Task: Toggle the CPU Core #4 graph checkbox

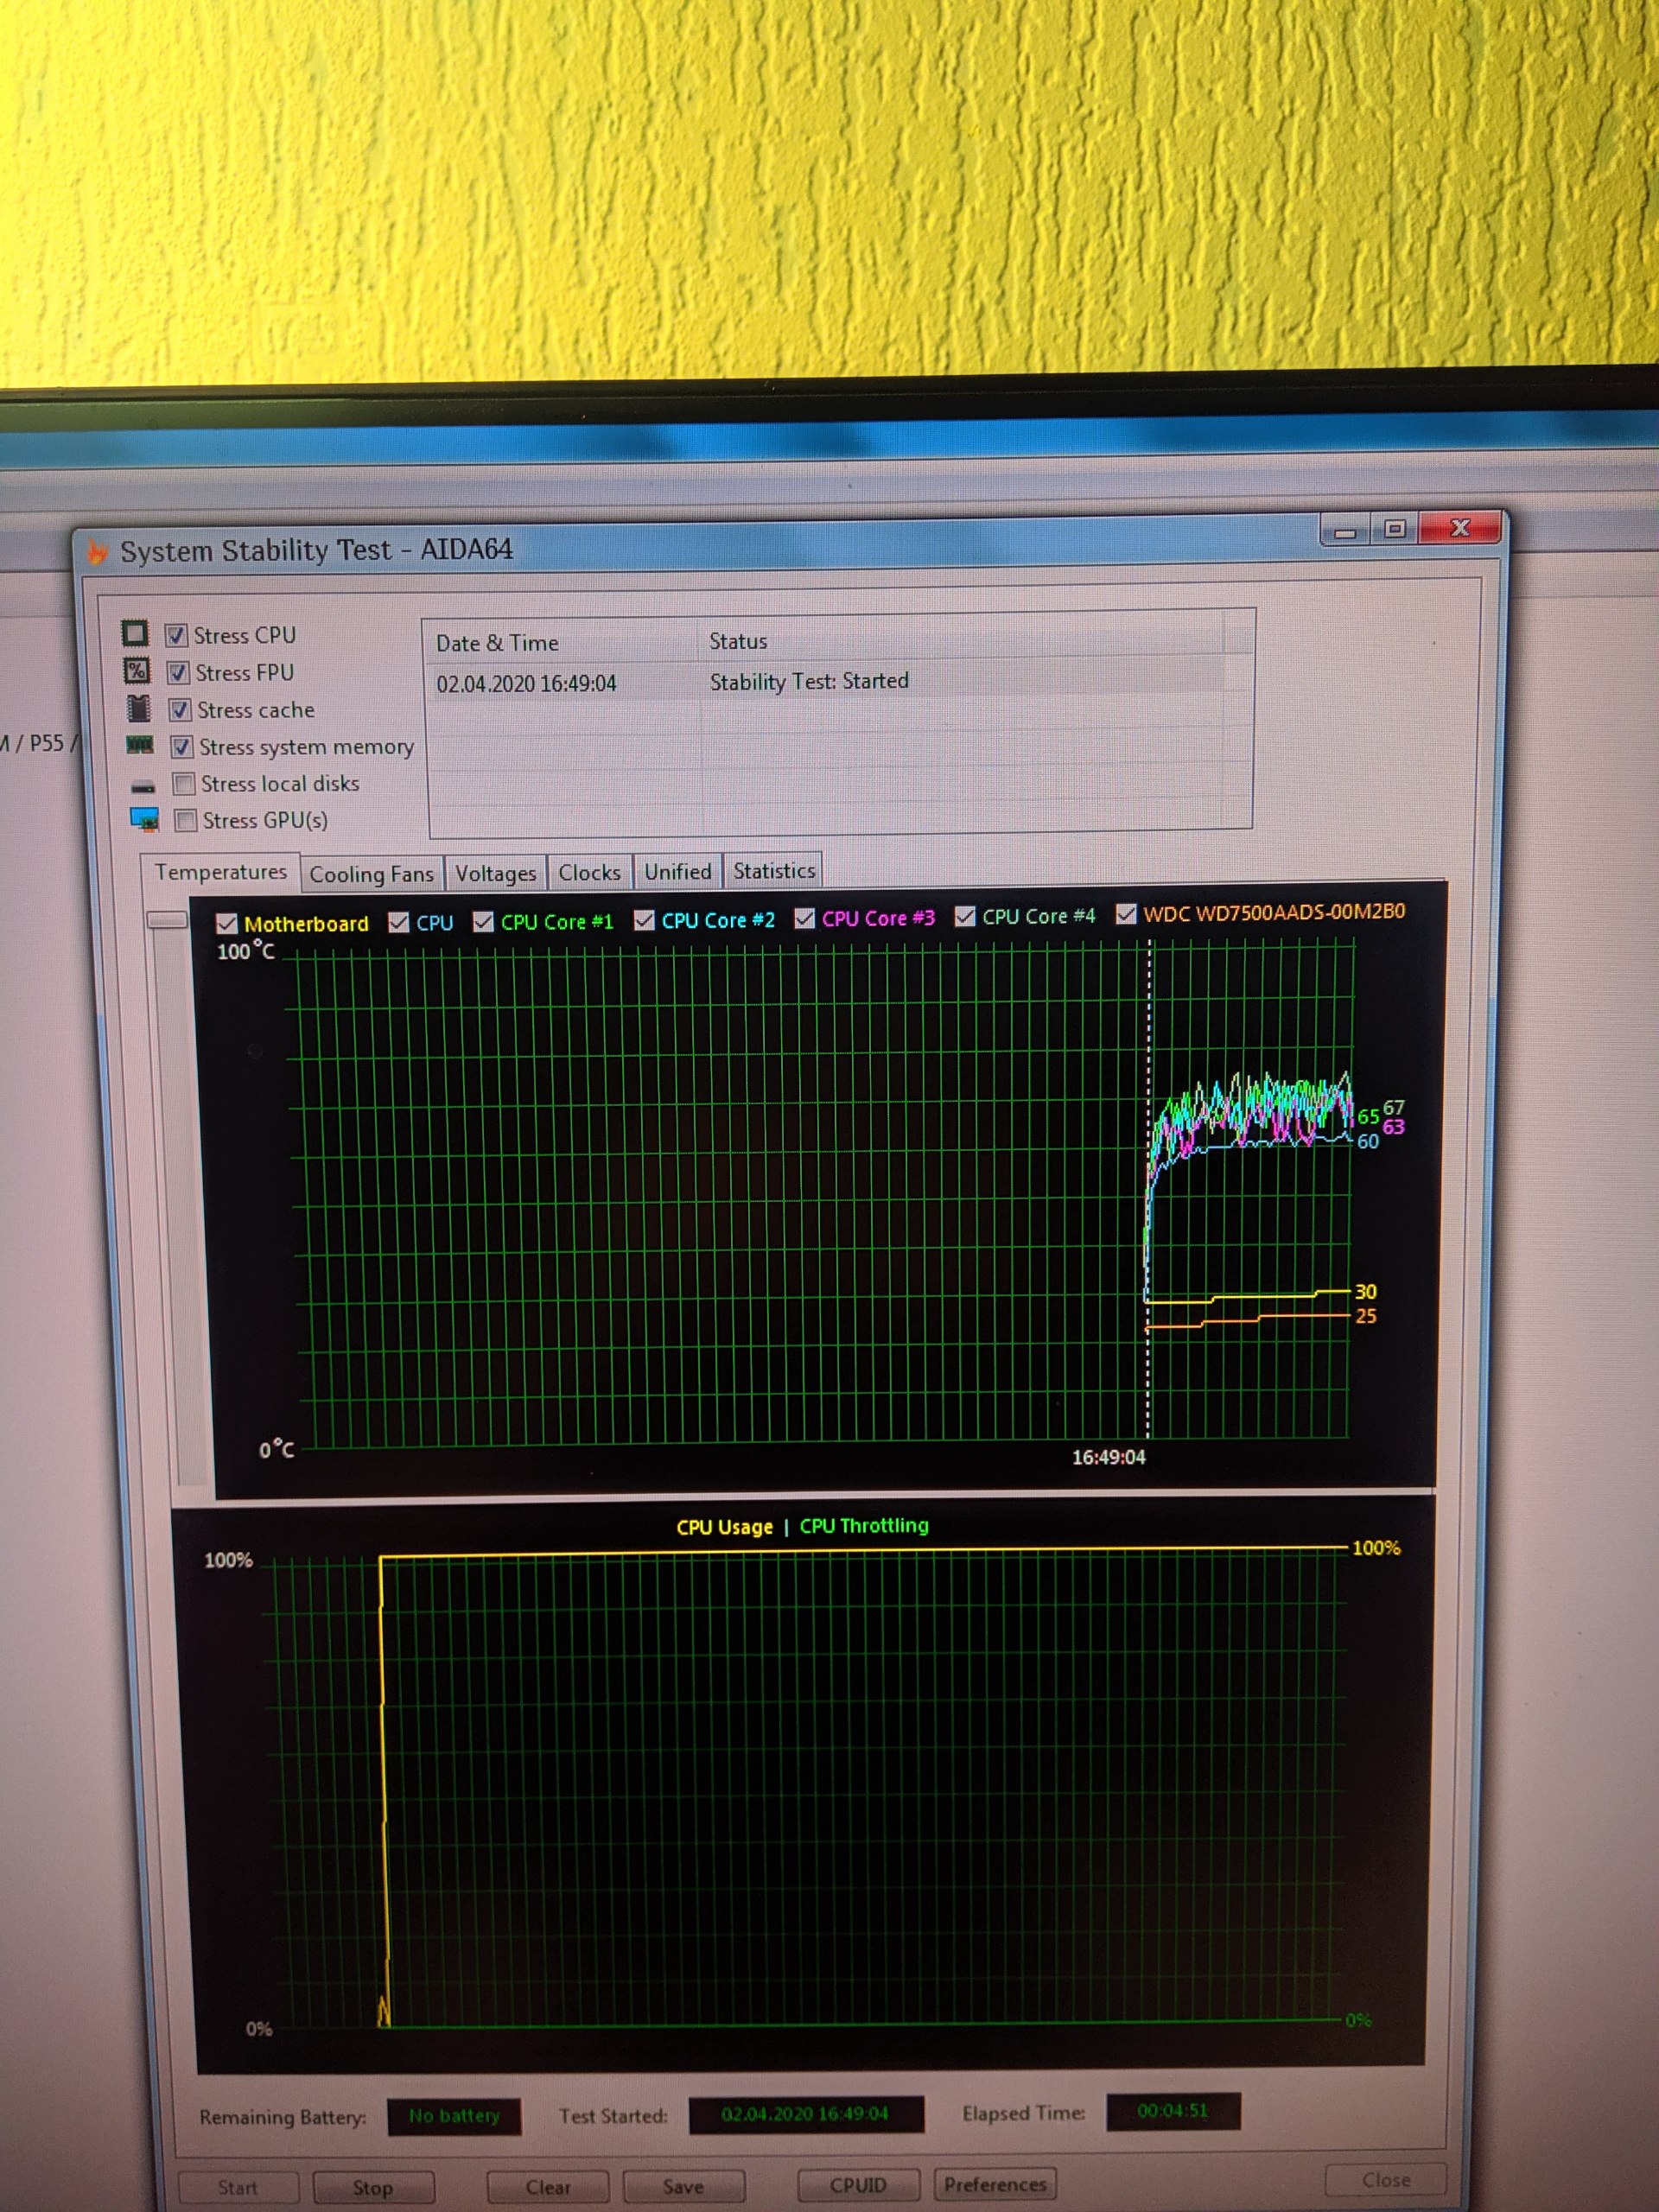Action: point(965,916)
